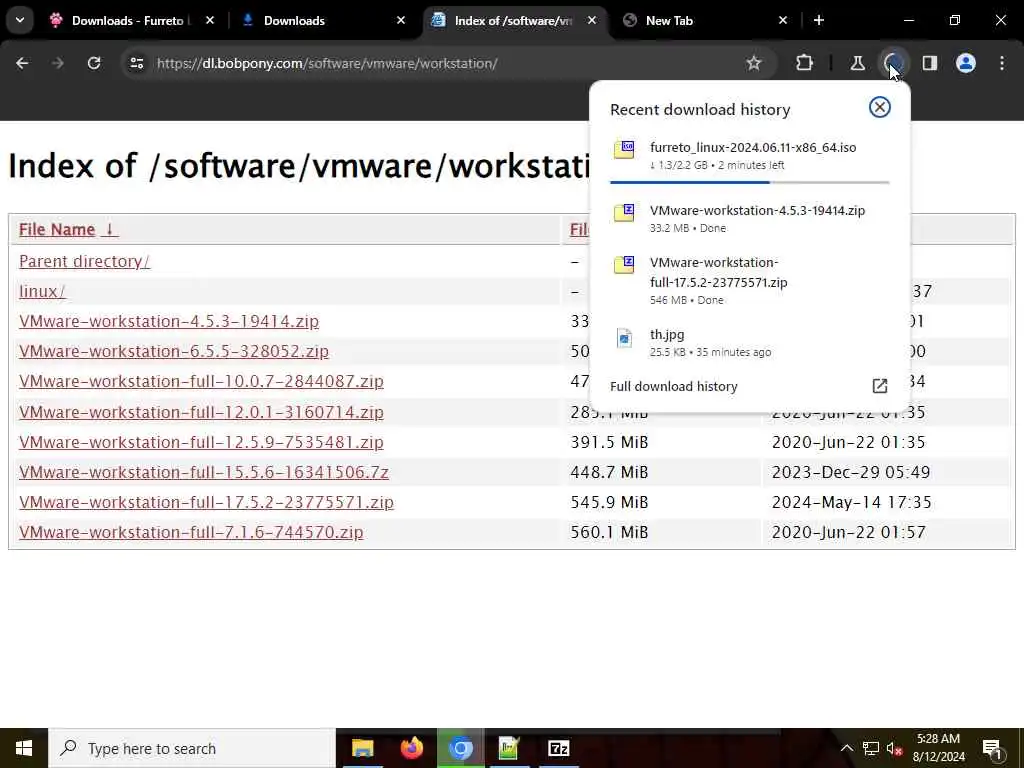Click the th.jpg image file icon

point(624,338)
